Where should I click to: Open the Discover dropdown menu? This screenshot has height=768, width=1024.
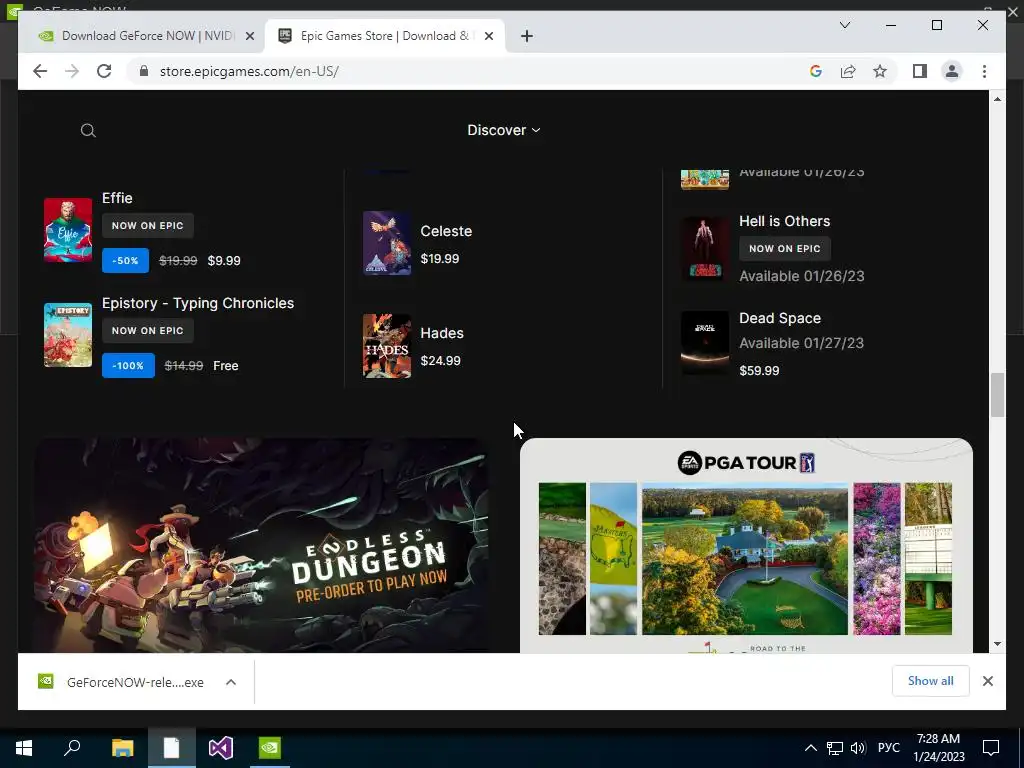coord(504,130)
